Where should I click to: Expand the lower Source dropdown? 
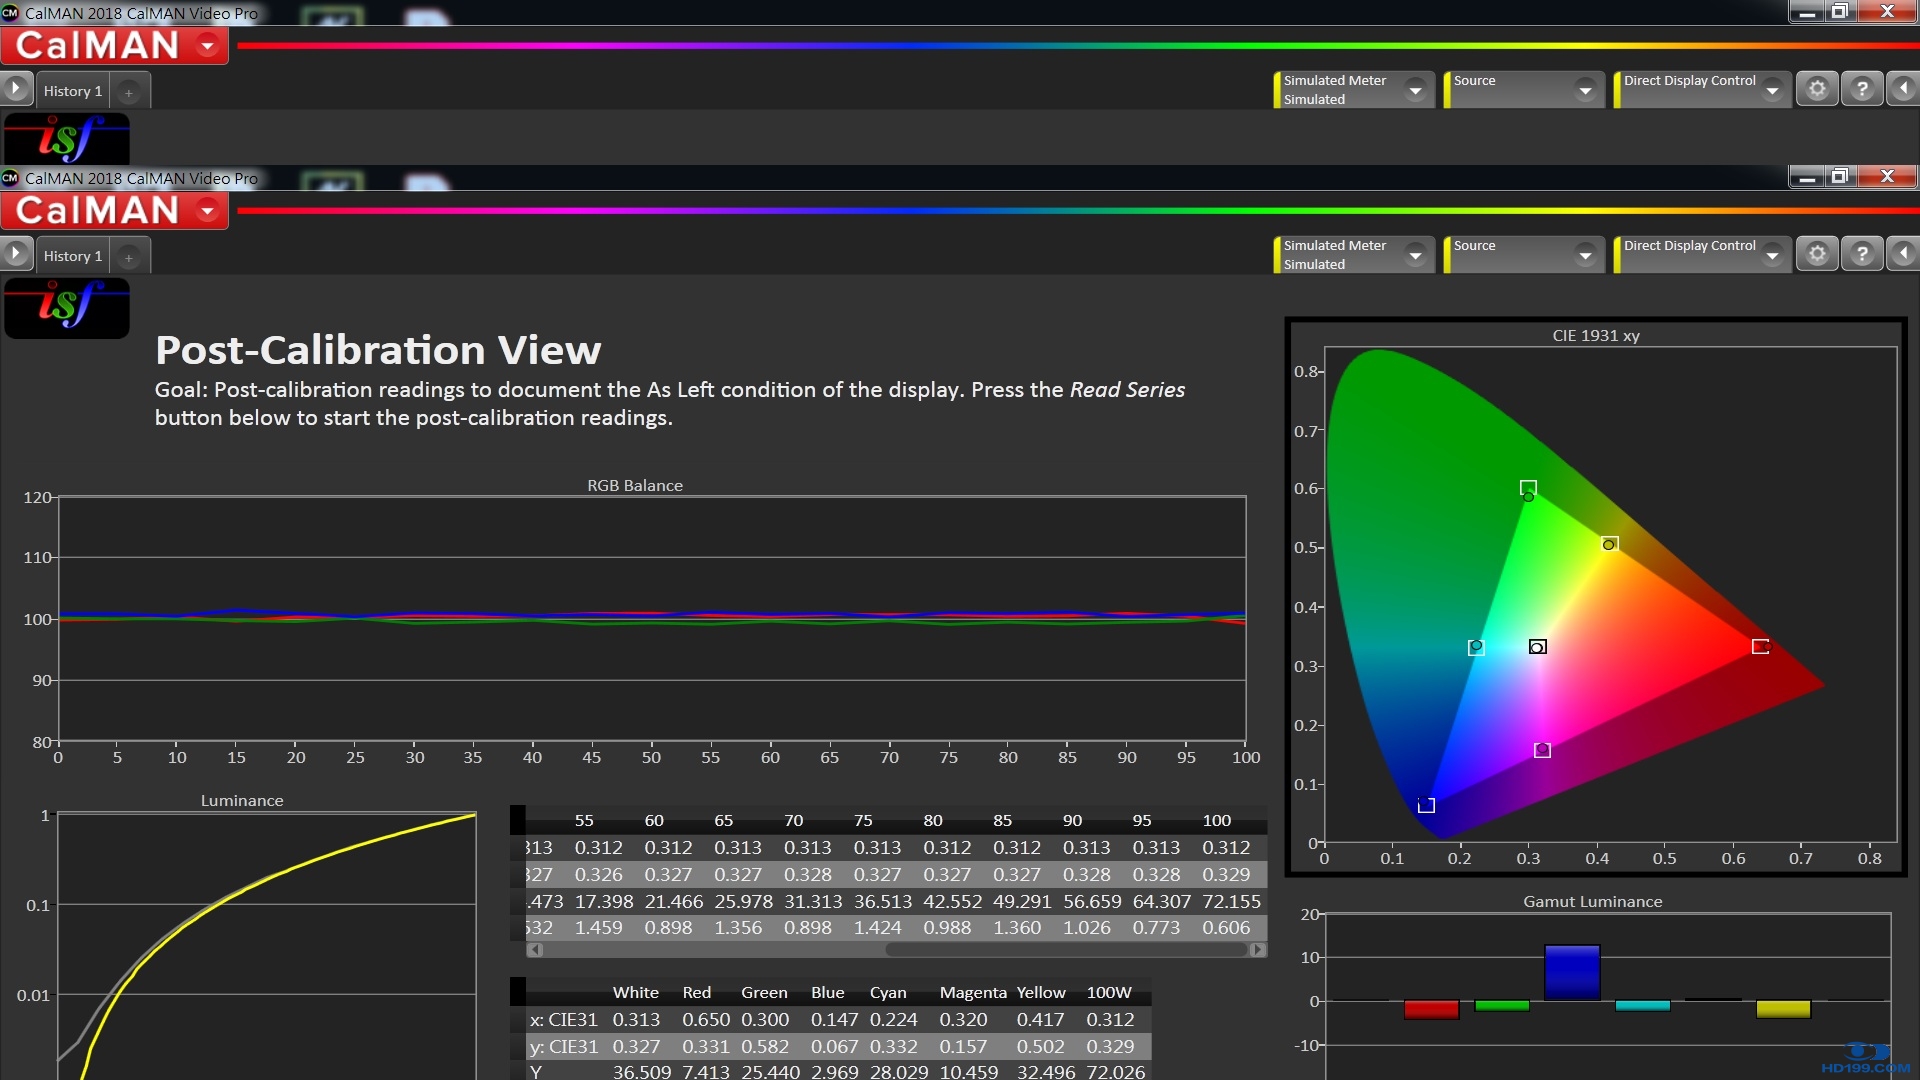coord(1584,255)
